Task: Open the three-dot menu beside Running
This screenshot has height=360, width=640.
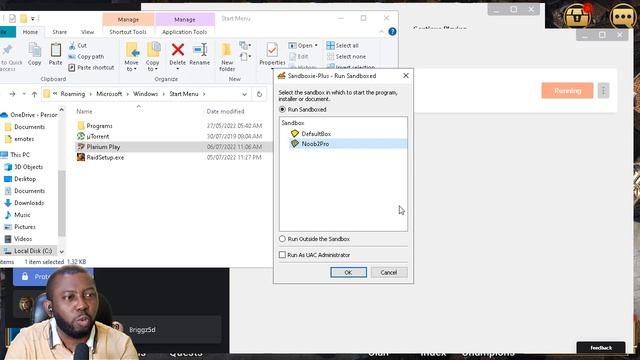Action: coord(603,91)
